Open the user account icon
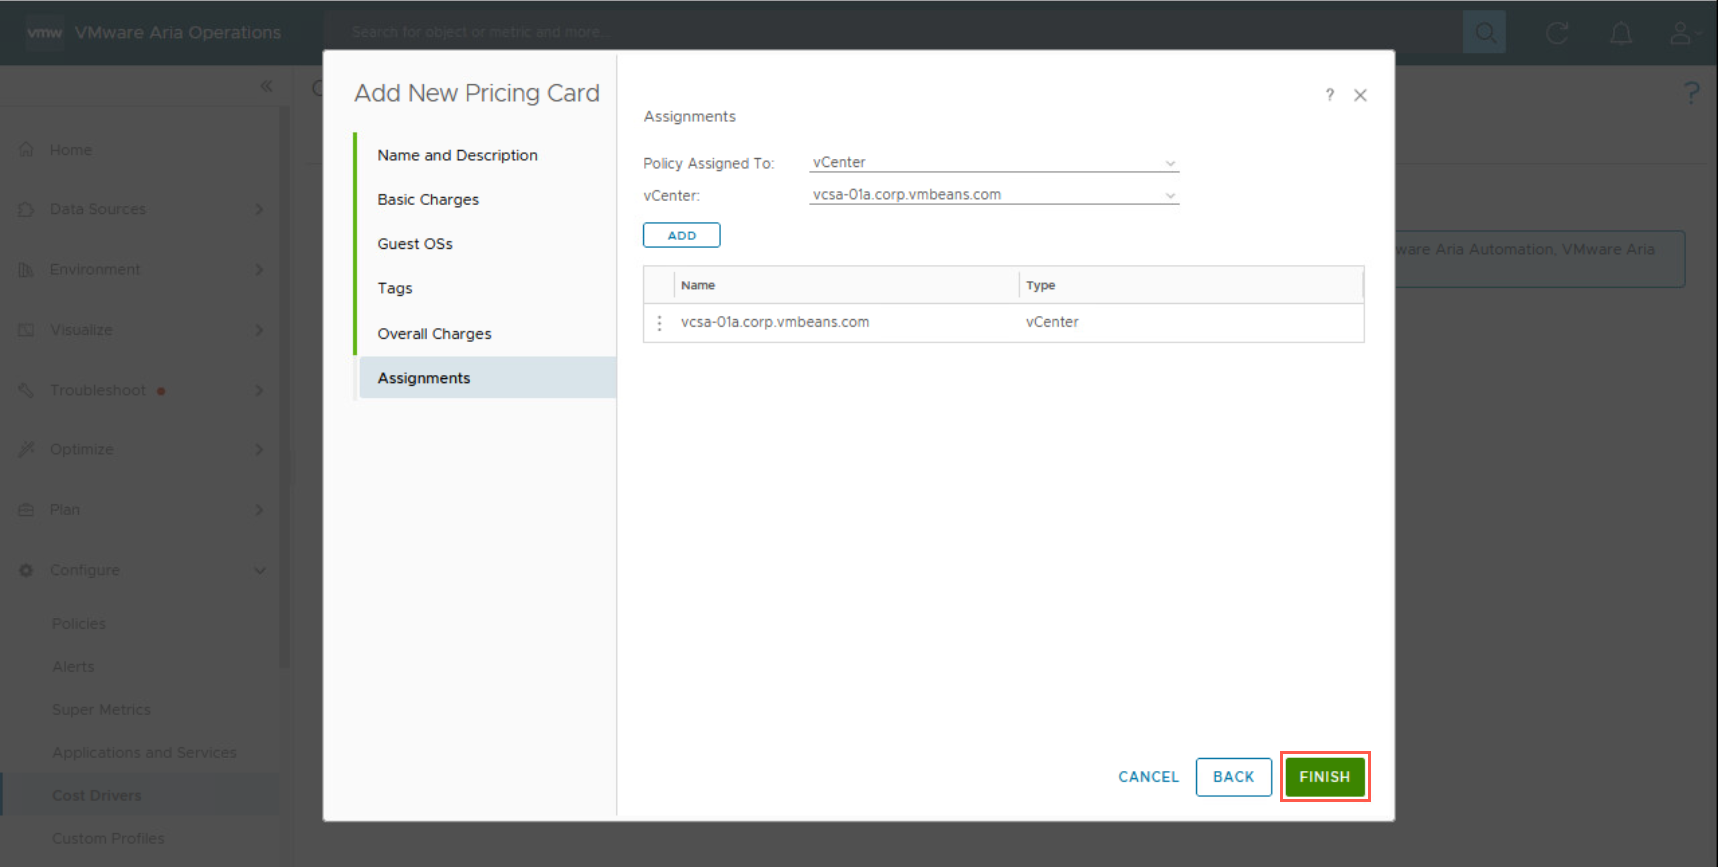 pos(1680,33)
